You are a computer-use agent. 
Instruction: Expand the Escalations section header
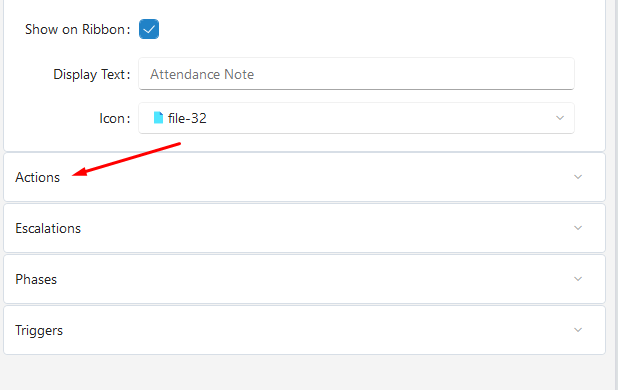pyautogui.click(x=304, y=228)
